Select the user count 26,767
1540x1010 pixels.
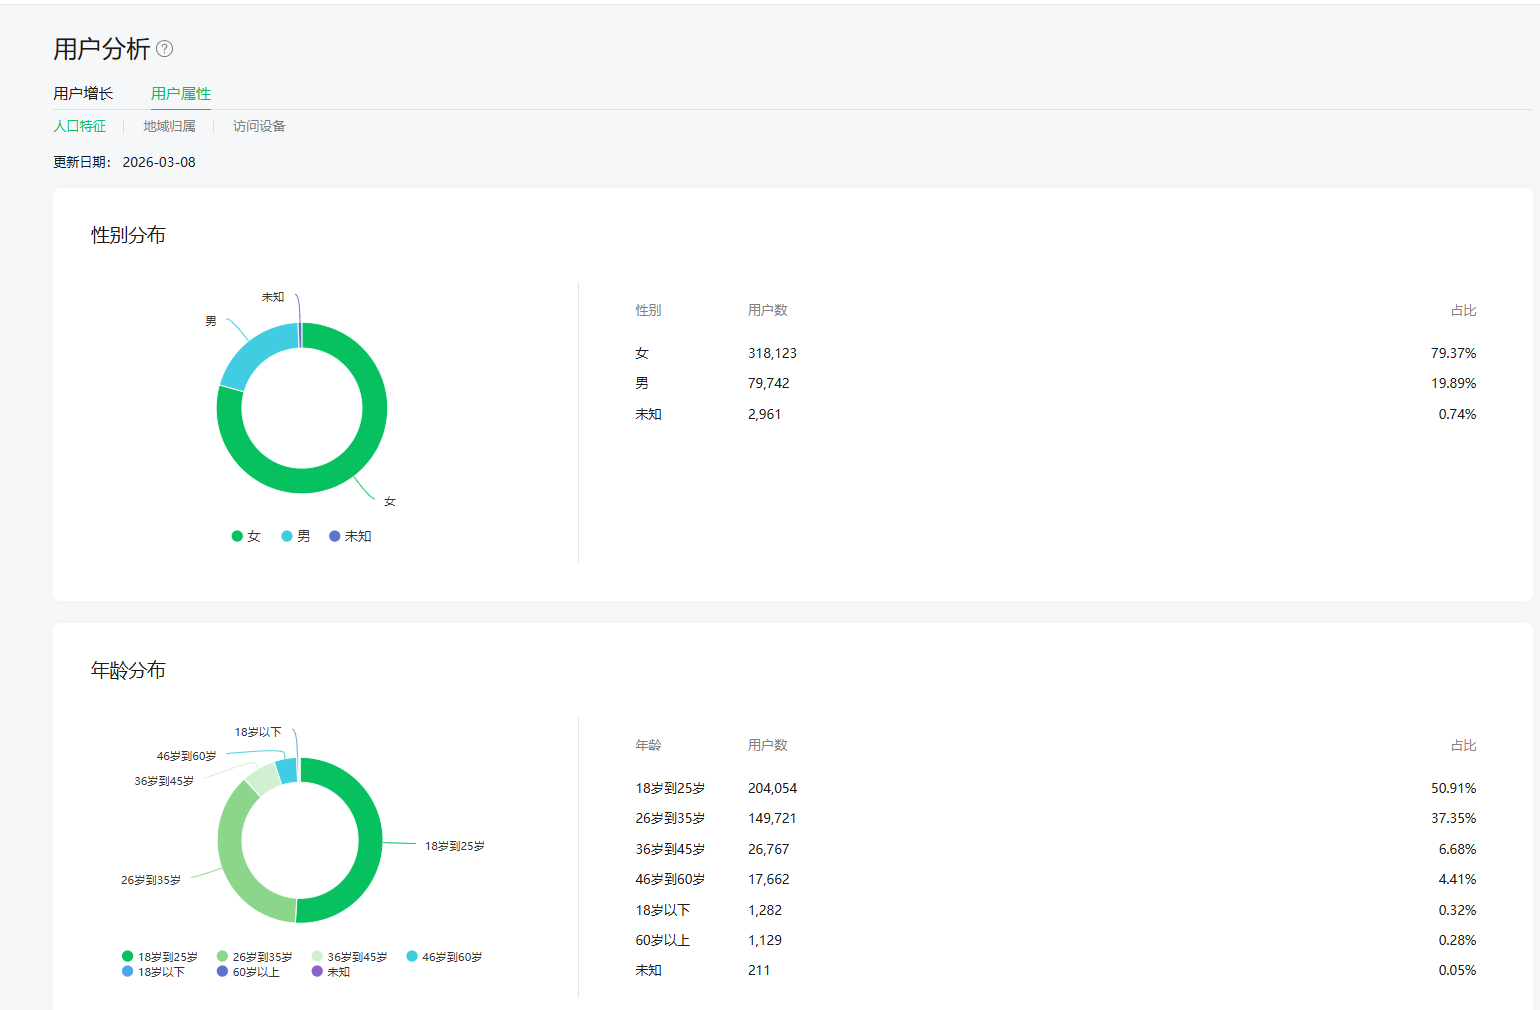pyautogui.click(x=768, y=849)
